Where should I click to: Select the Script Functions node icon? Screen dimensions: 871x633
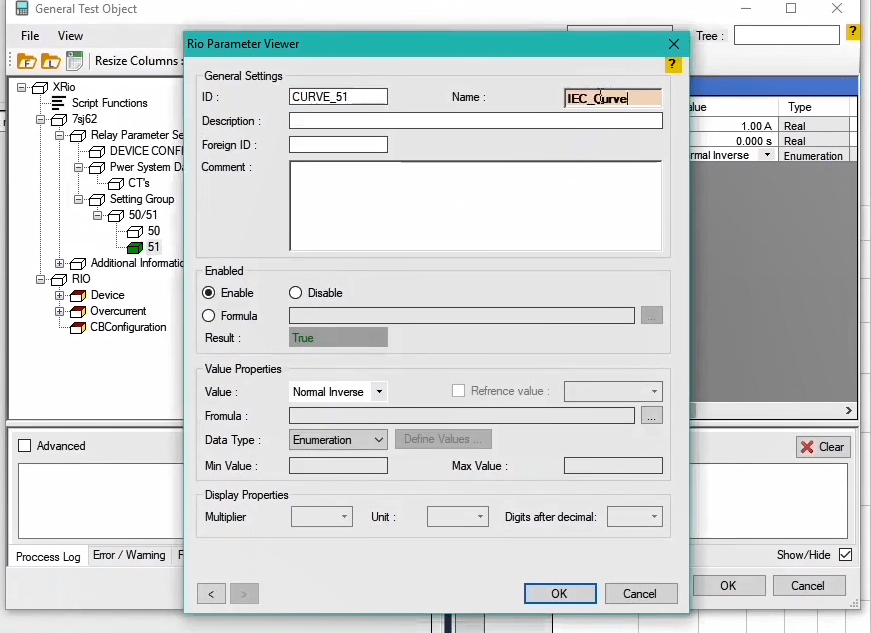coord(58,103)
